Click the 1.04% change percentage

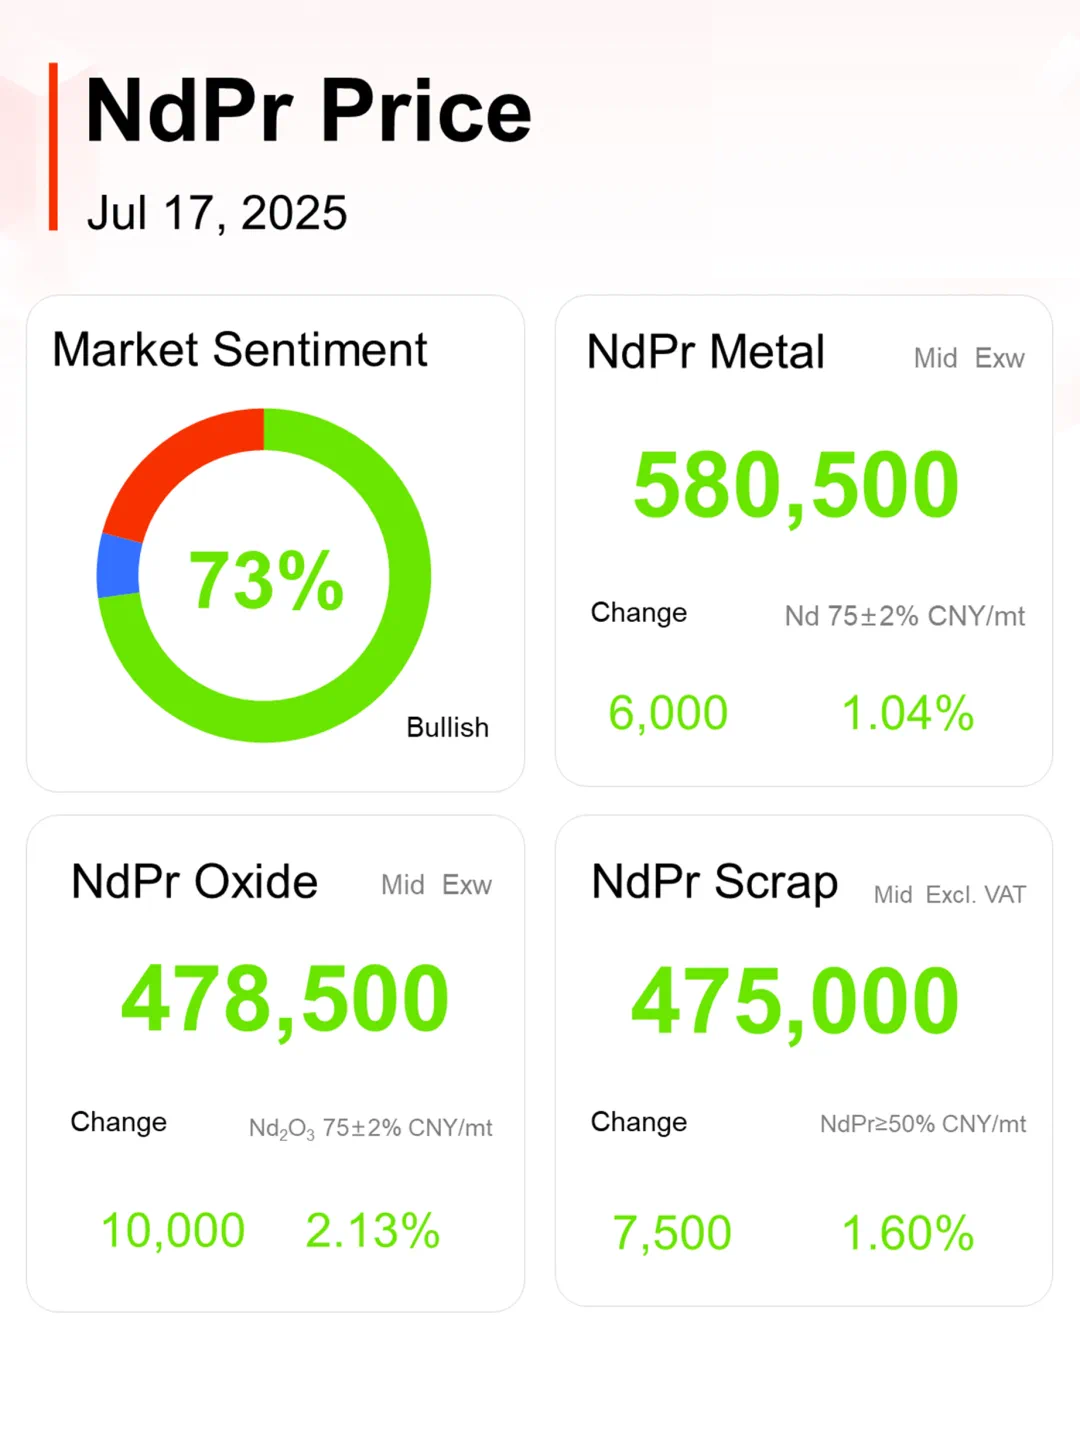pyautogui.click(x=907, y=713)
